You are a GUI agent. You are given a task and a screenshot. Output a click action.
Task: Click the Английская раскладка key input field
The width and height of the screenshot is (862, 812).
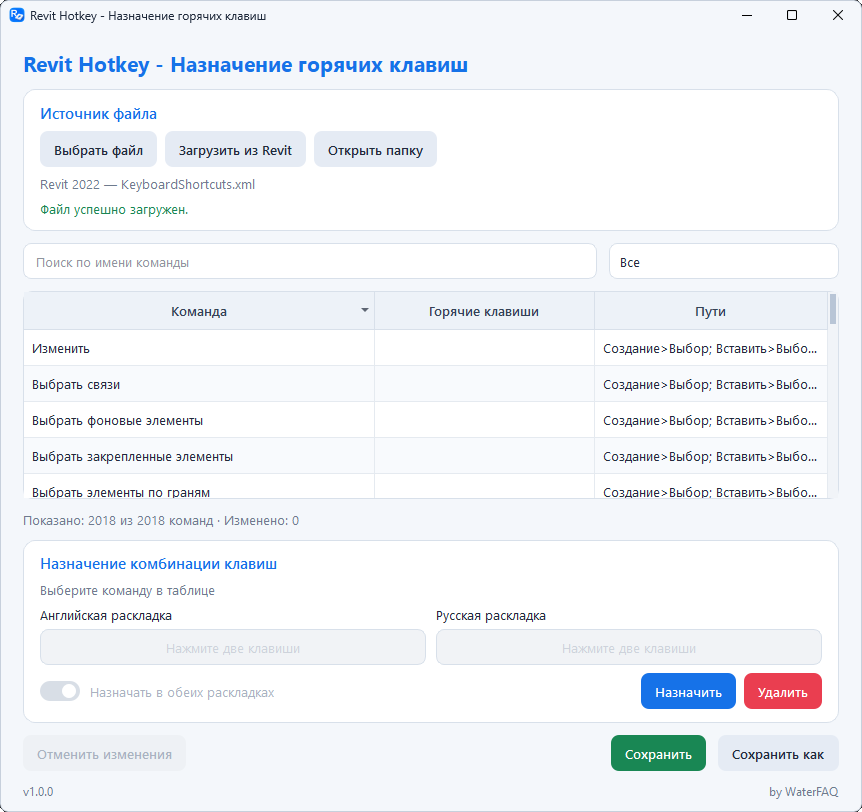[x=233, y=648]
